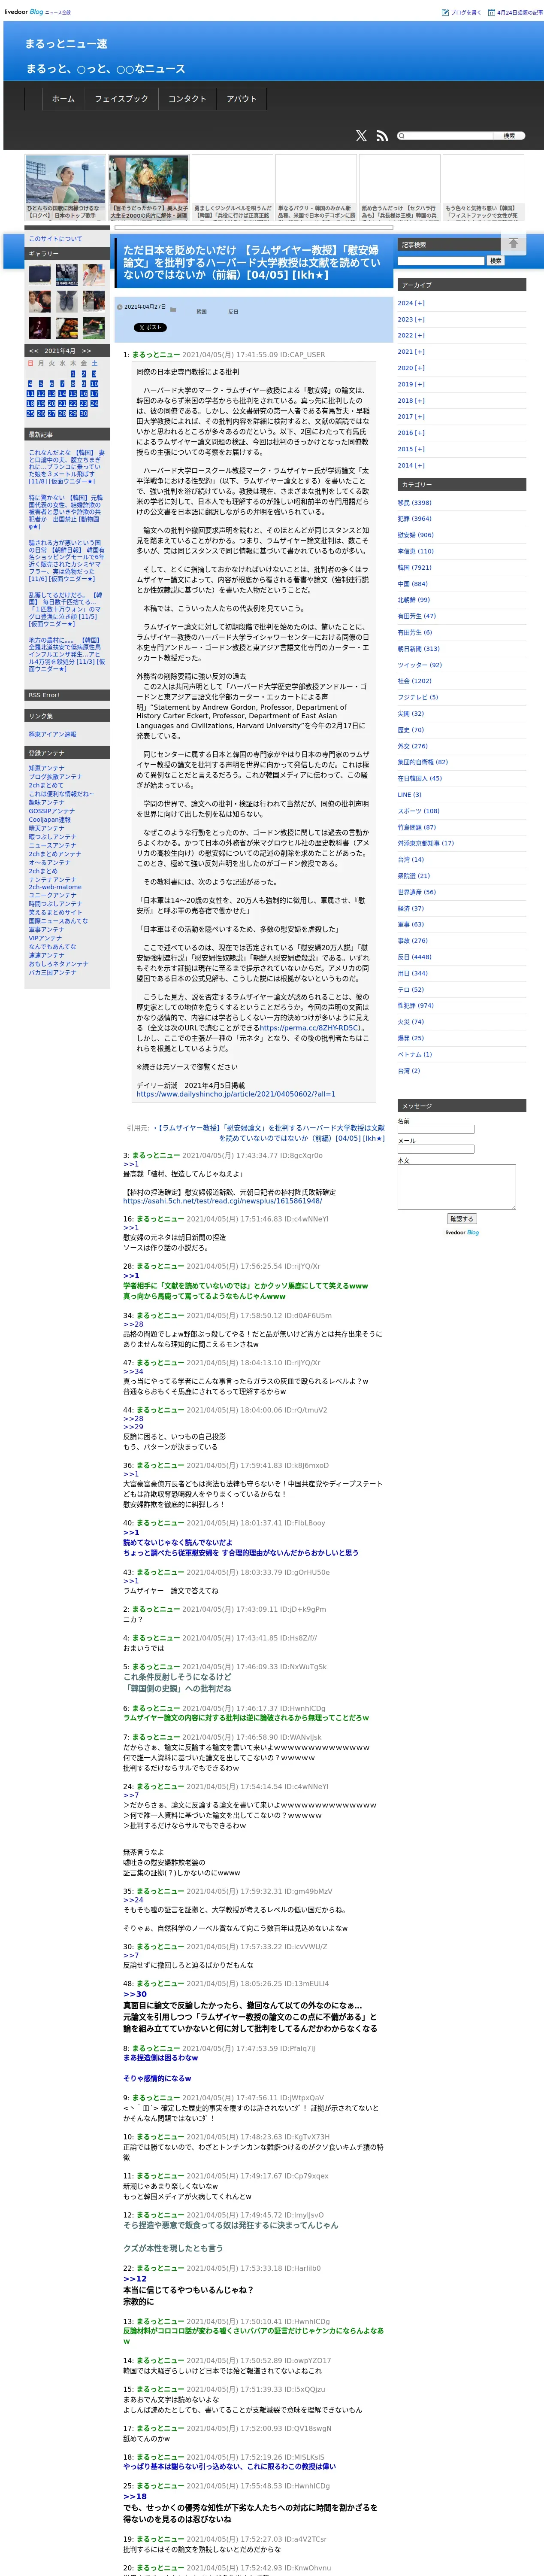Open the asahi.5ch.net thread link

[222, 1201]
